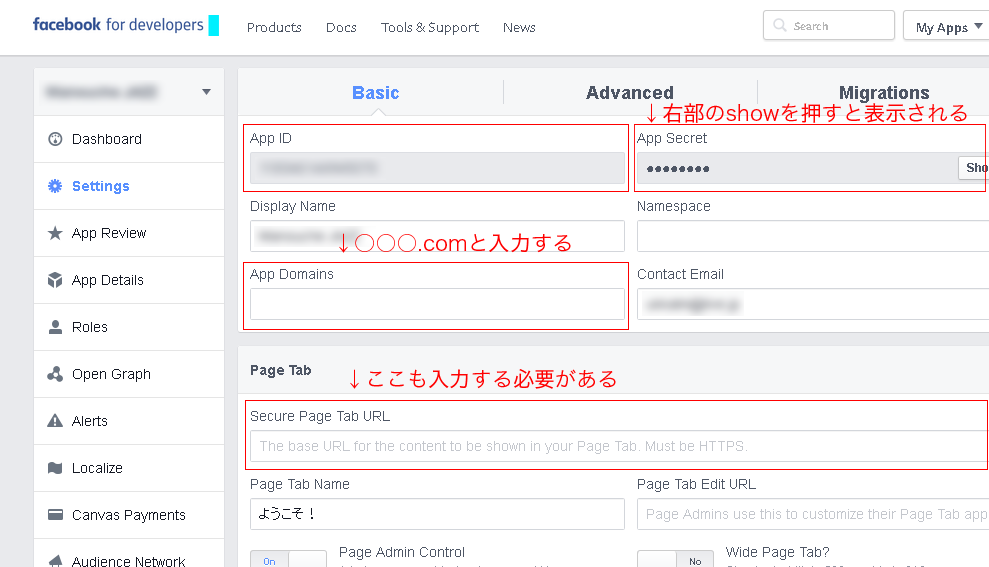989x567 pixels.
Task: Show the App Secret value
Action: (973, 168)
